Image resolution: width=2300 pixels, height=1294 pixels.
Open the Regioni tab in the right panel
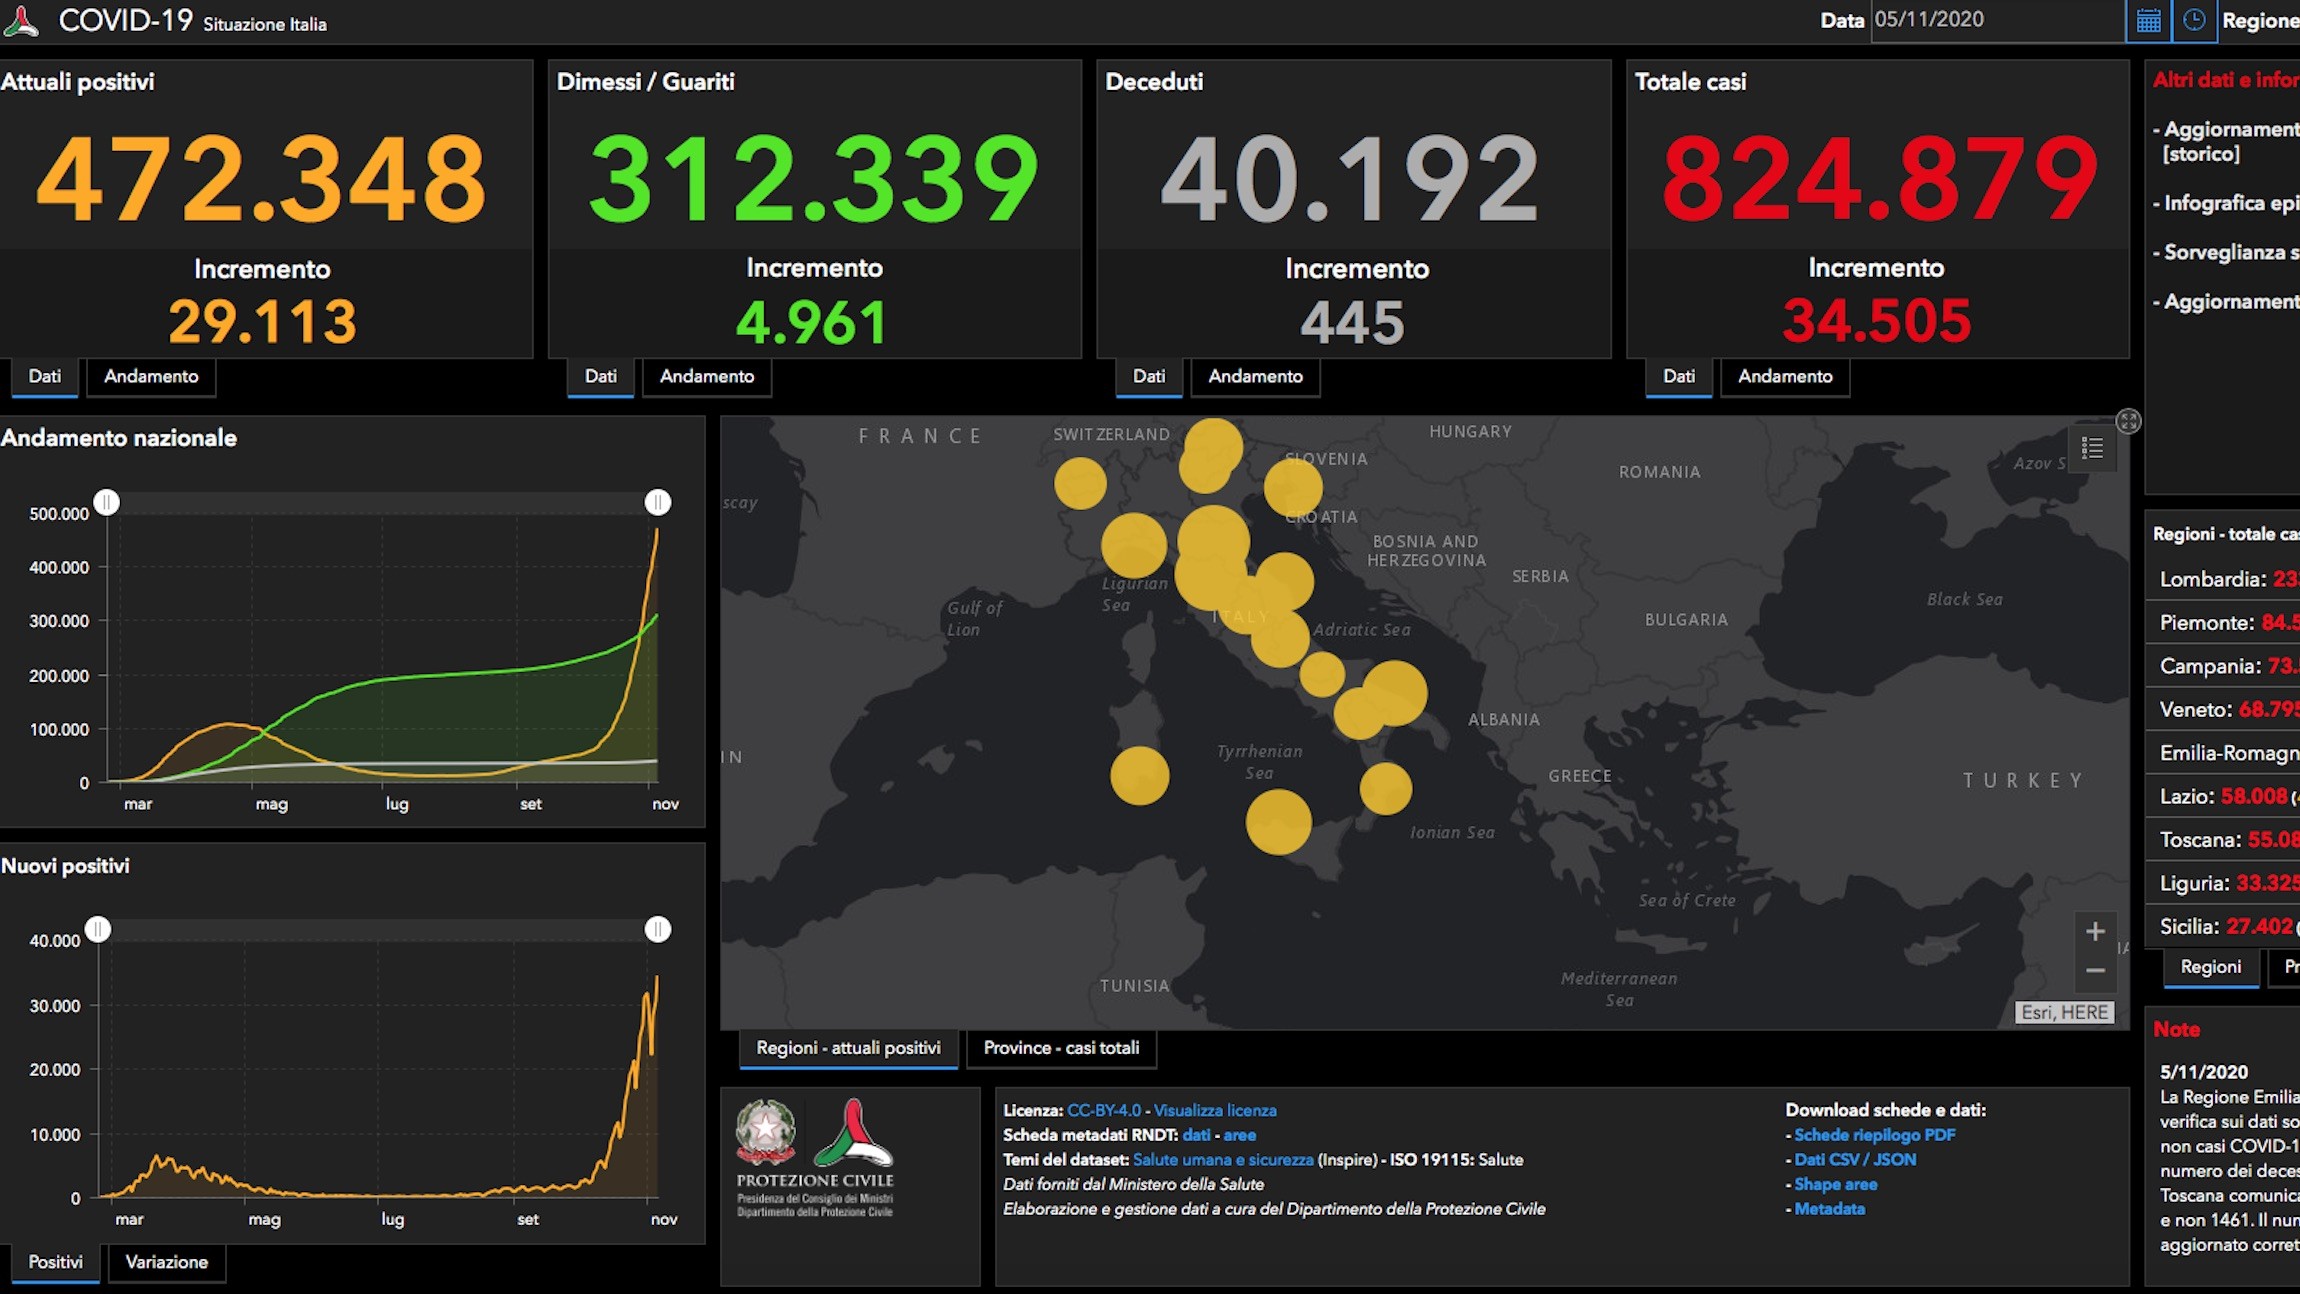[x=2210, y=967]
